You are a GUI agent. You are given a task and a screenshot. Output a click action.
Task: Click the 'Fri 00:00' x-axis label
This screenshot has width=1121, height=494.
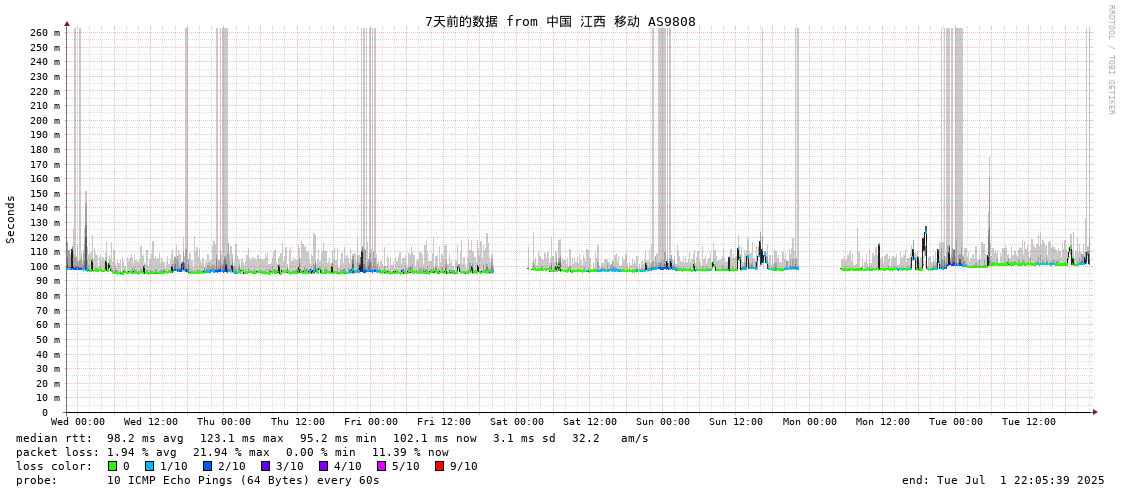(370, 423)
